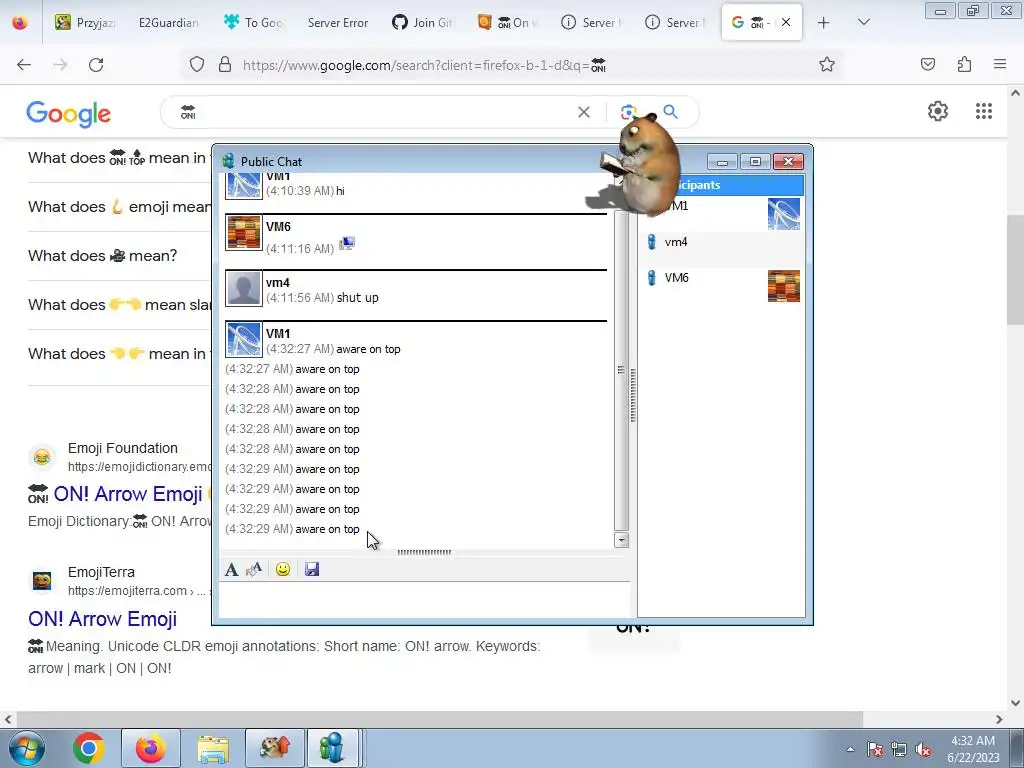Go back with the Firefox back arrow
1024x768 pixels.
[24, 65]
